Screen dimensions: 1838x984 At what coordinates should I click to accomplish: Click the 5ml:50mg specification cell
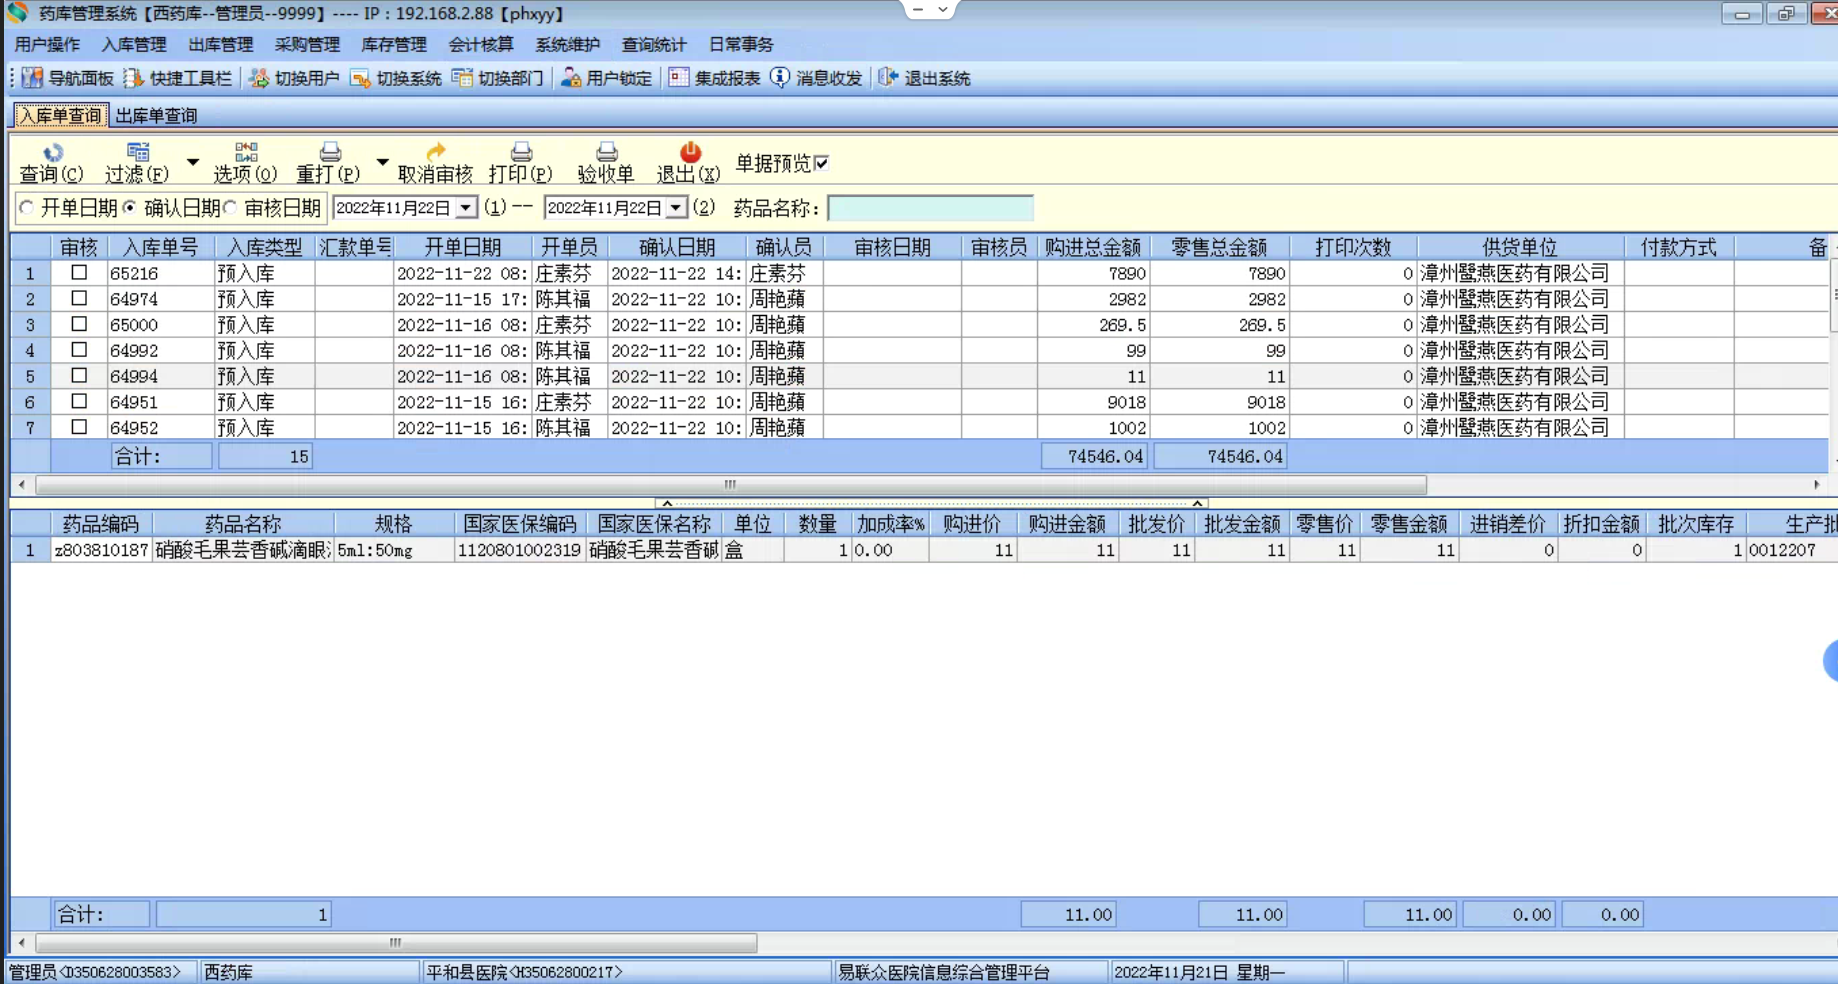(393, 550)
